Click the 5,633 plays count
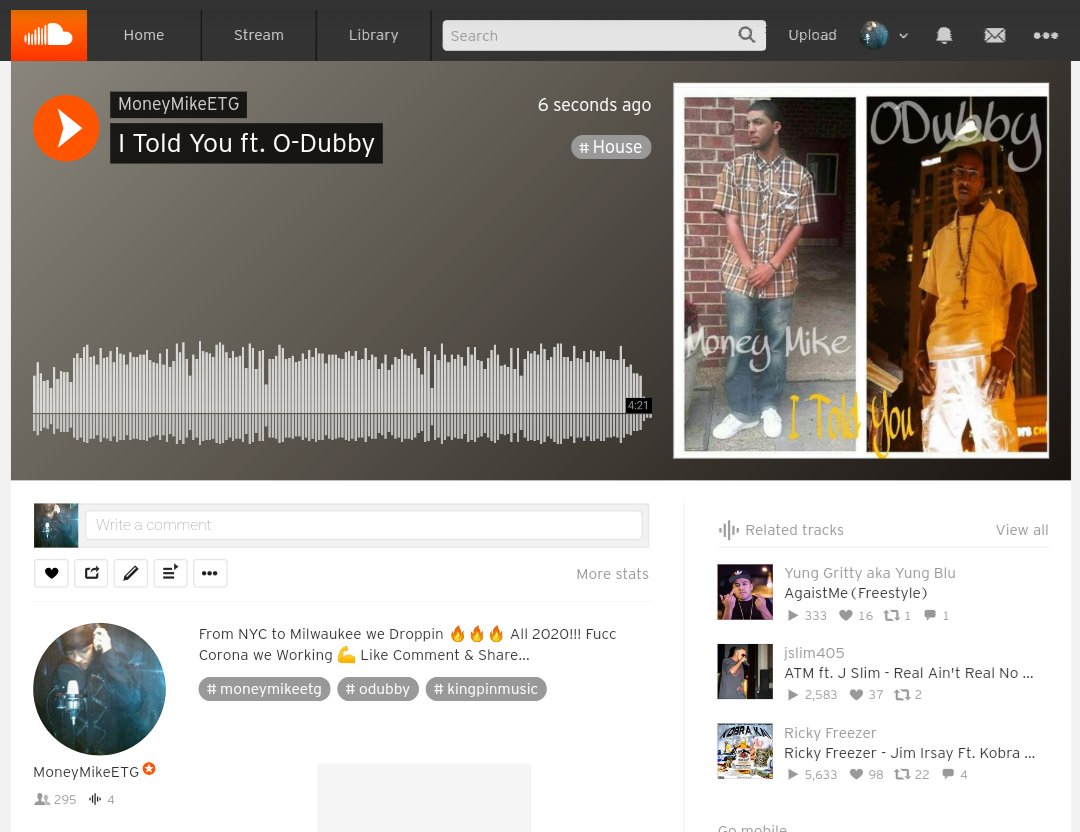 (x=813, y=775)
